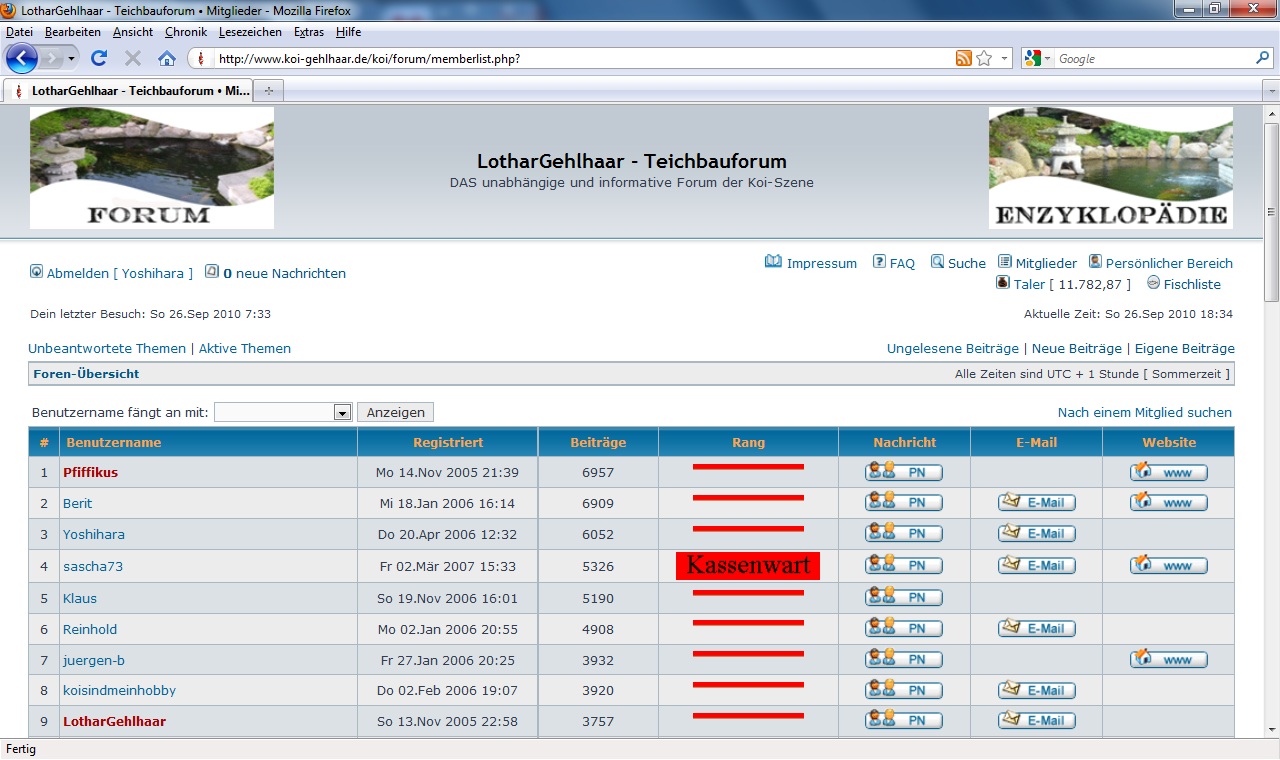
Task: Go to the browser home page icon
Action: [167, 58]
